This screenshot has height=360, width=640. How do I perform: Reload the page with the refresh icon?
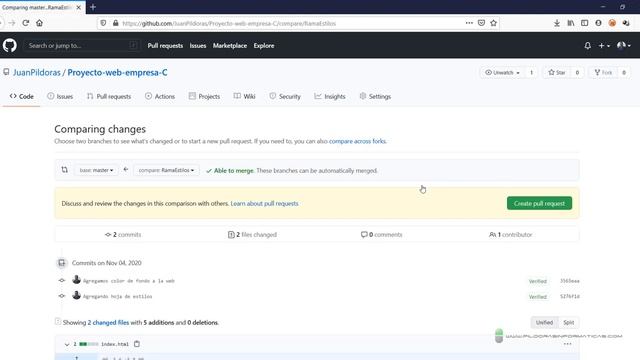click(26, 23)
